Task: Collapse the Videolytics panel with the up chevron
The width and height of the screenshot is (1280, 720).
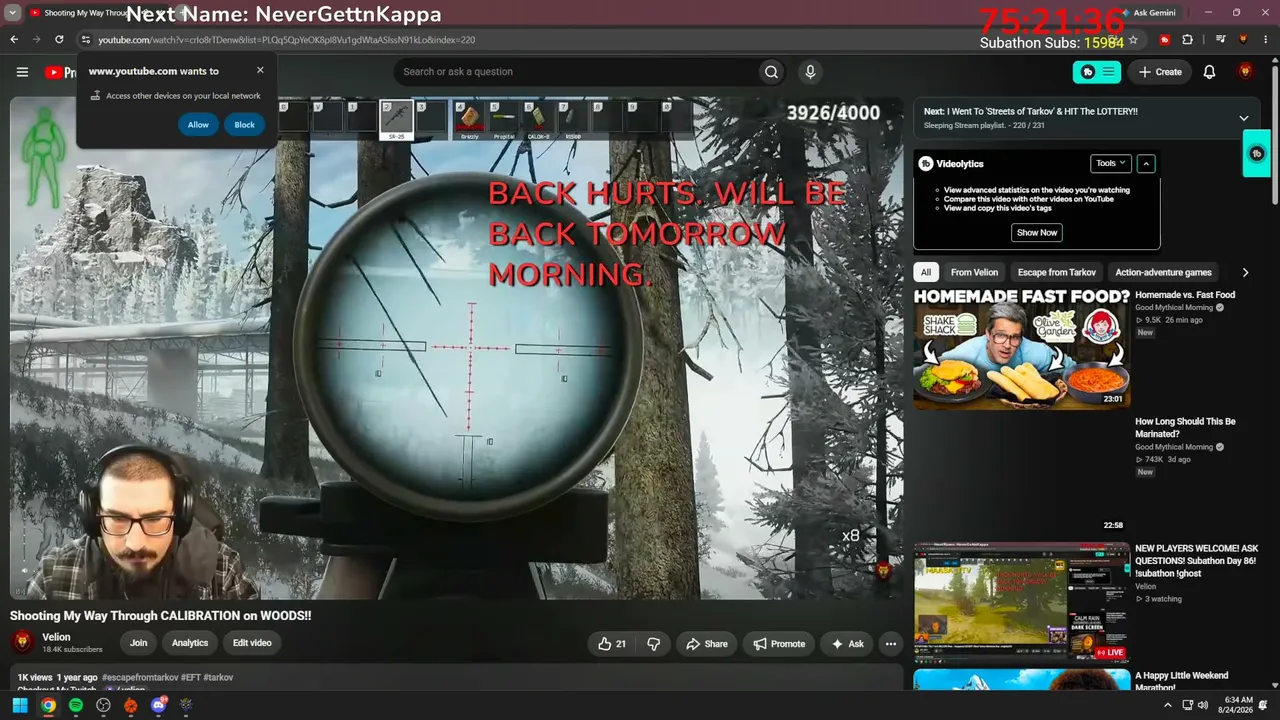Action: point(1146,163)
